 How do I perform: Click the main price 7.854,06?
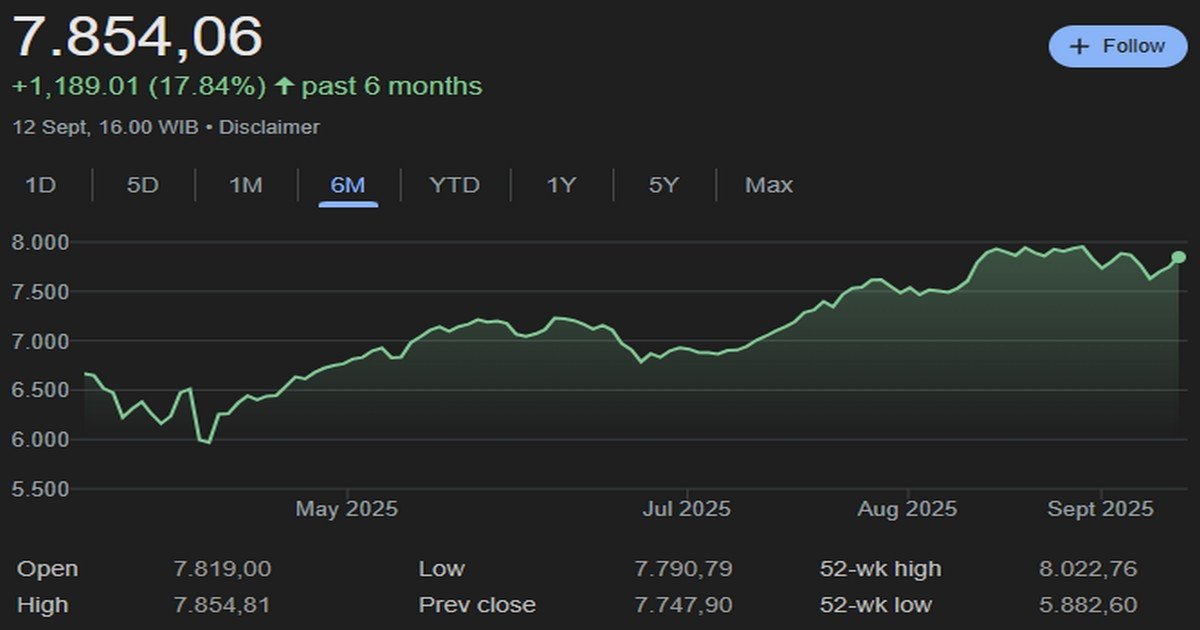click(137, 37)
